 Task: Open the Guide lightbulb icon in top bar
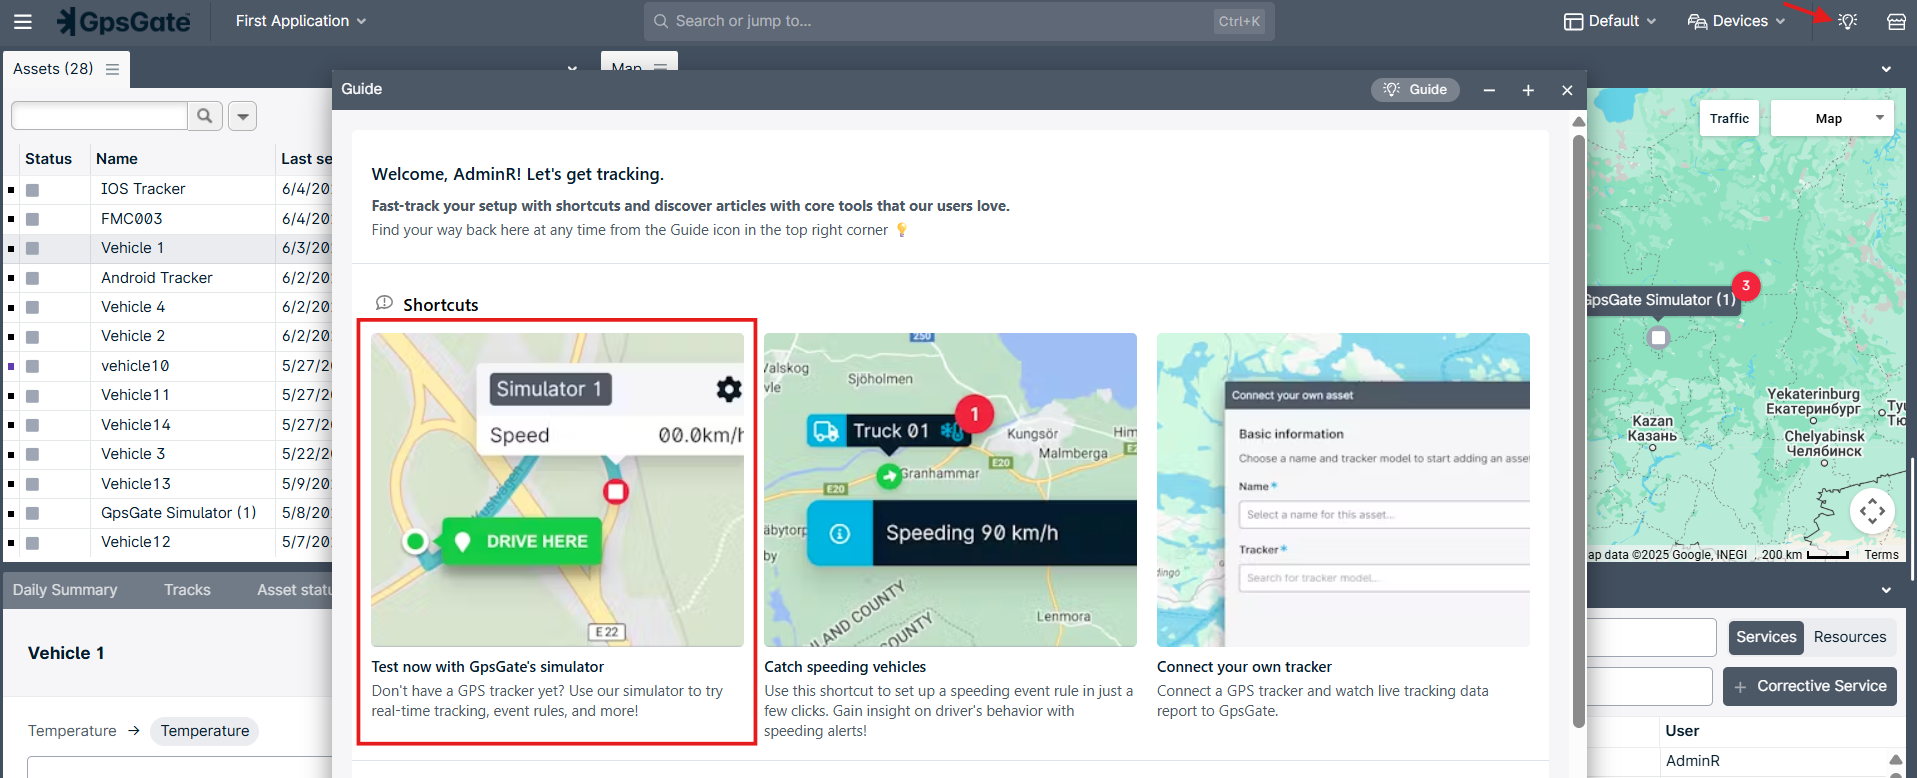1847,21
